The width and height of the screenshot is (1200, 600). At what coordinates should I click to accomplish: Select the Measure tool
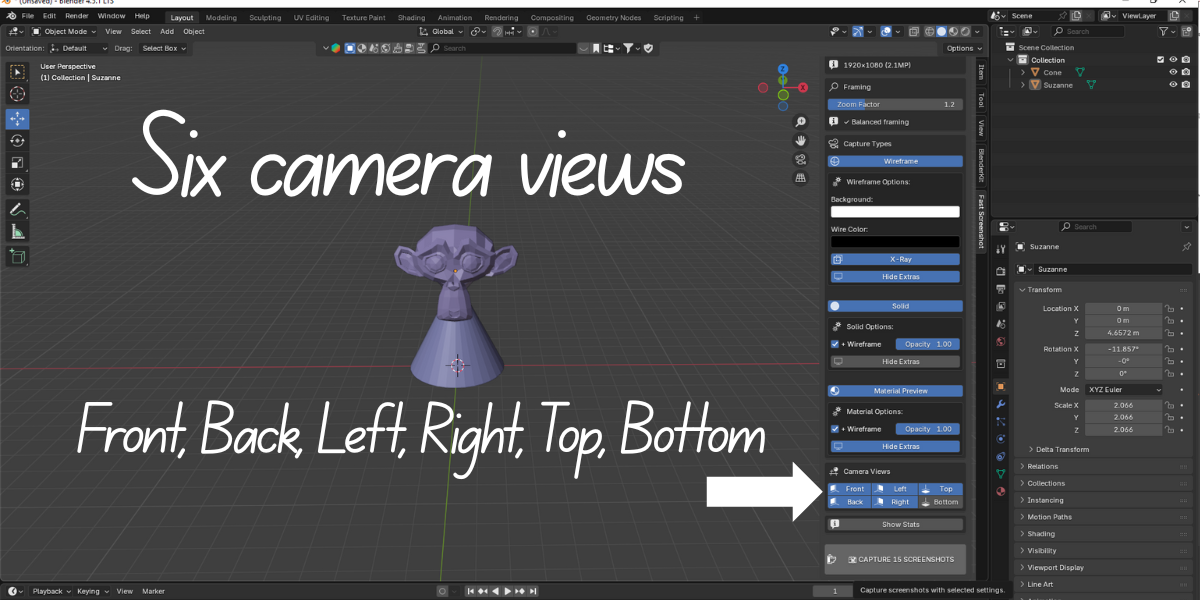click(x=18, y=232)
